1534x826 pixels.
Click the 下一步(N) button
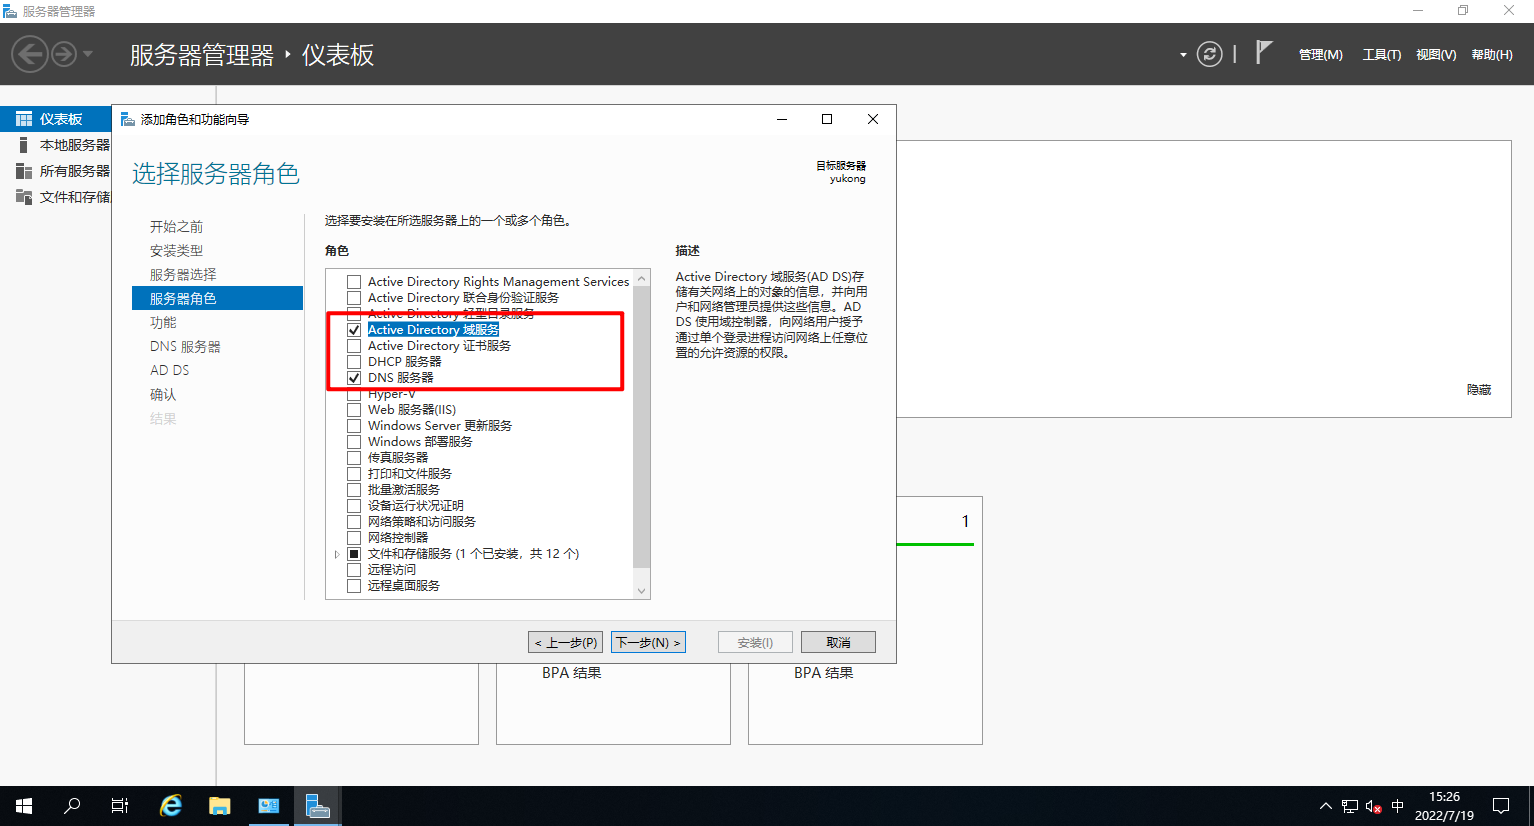tap(648, 642)
